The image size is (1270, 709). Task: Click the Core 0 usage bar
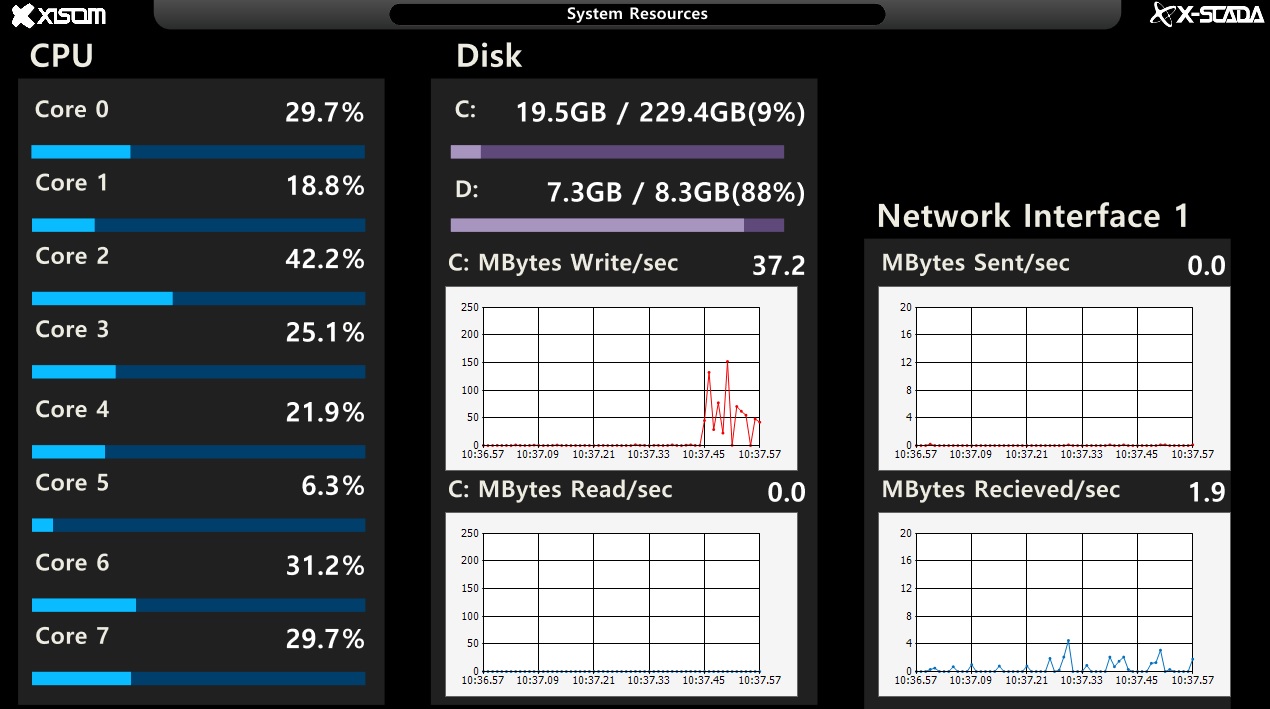click(x=198, y=152)
